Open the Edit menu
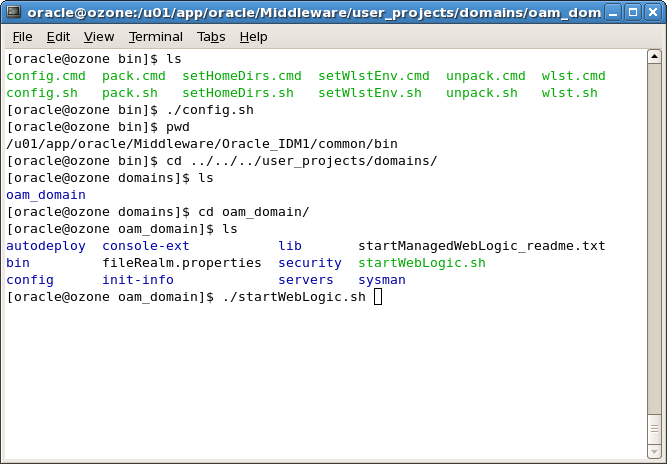This screenshot has width=667, height=464. (x=58, y=37)
